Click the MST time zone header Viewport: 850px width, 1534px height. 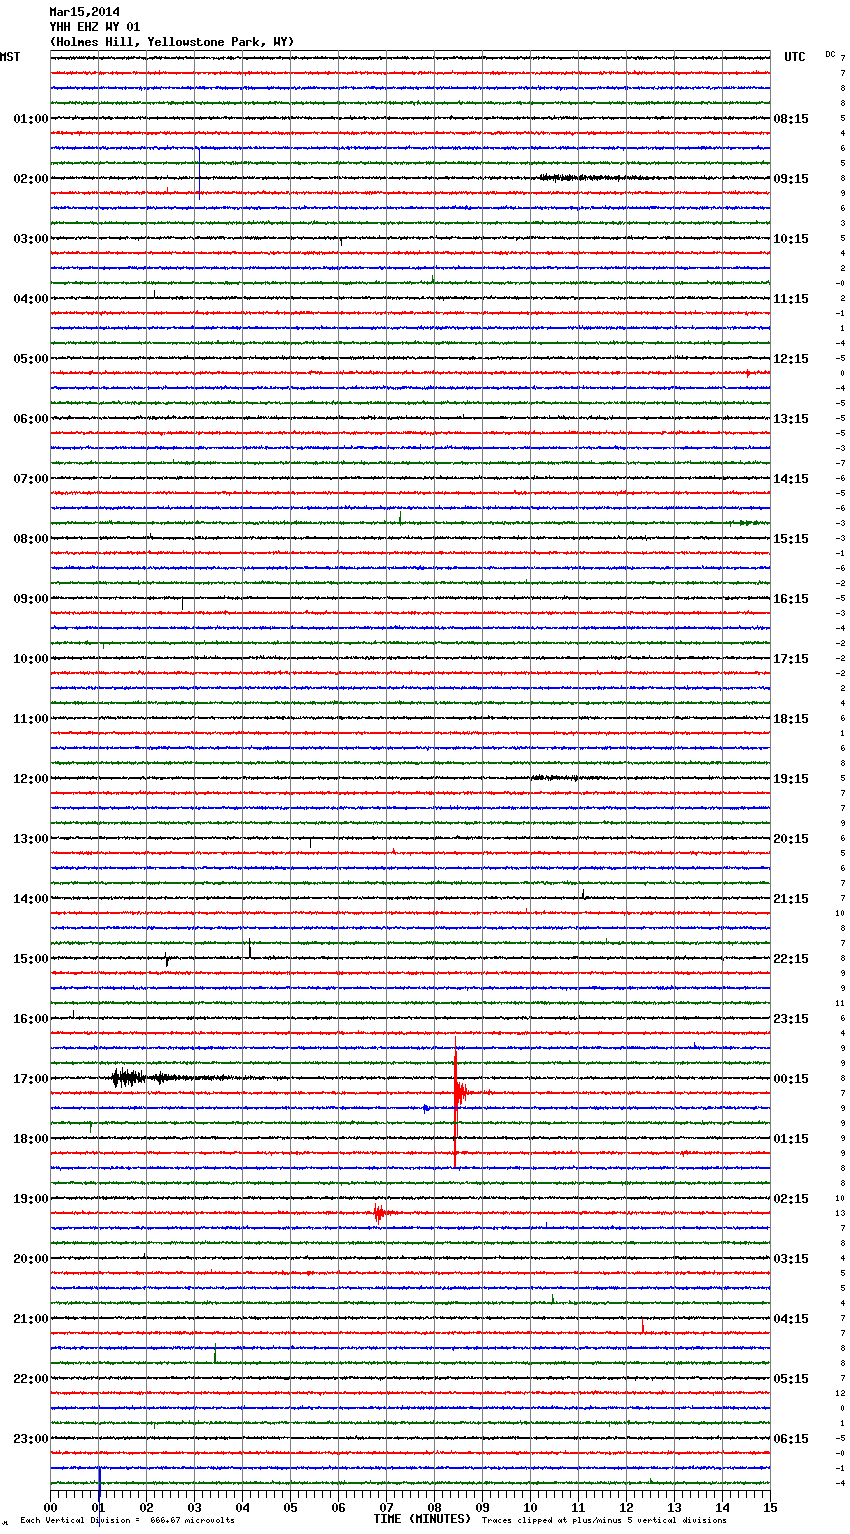click(x=10, y=57)
